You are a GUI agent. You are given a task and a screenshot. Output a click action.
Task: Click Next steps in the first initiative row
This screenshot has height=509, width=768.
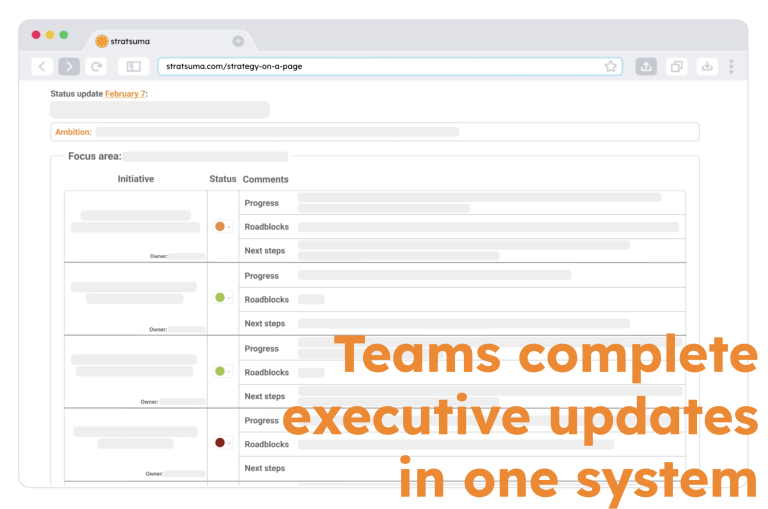[x=264, y=250]
